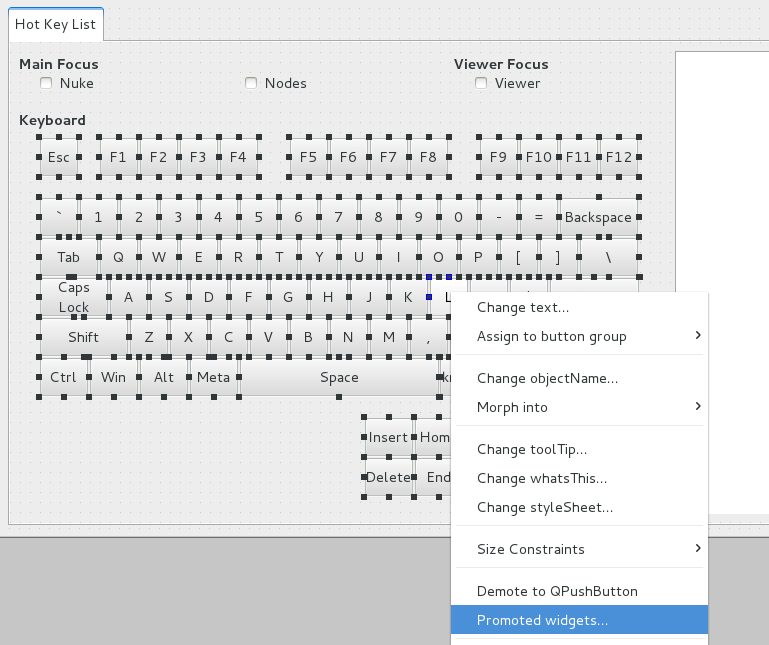Switch to the Hot Key List tab
This screenshot has height=645, width=769.
click(56, 24)
